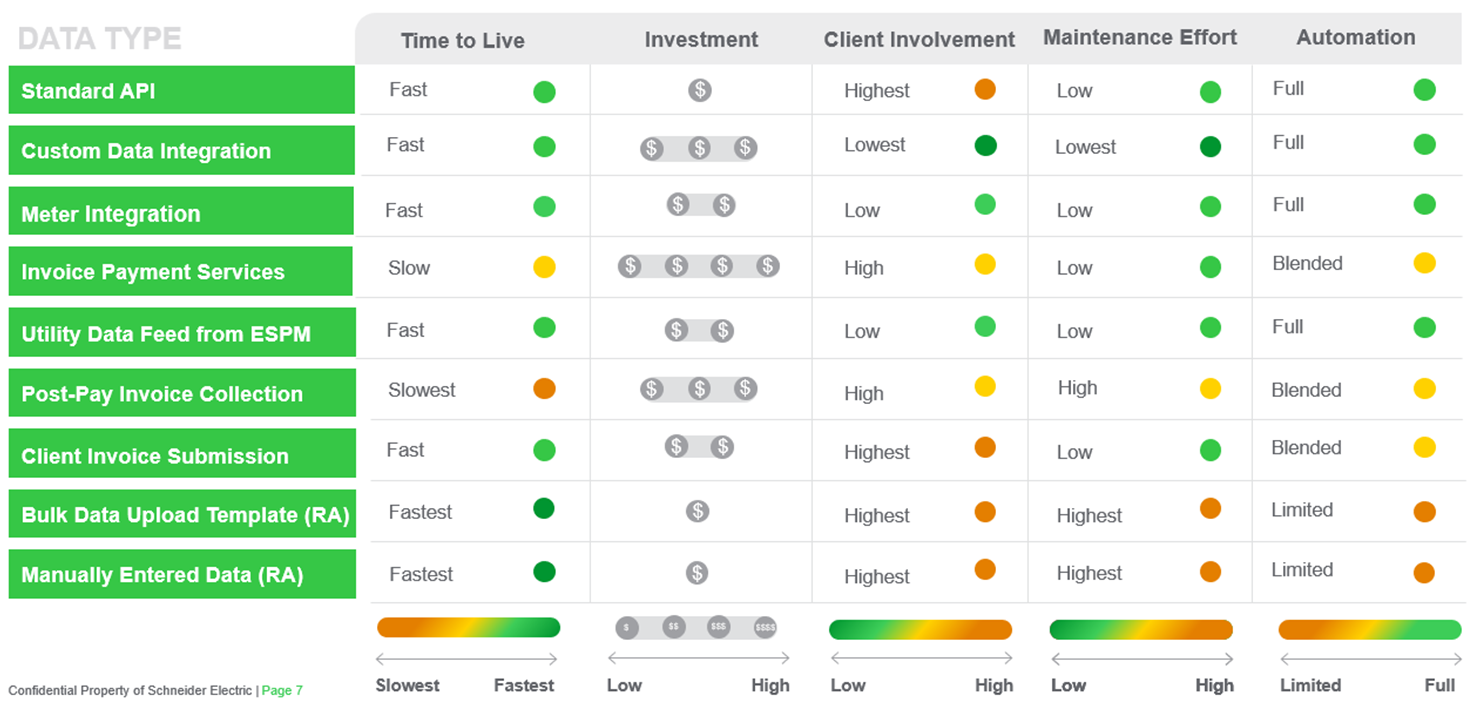Click the Page 7 footer text

click(282, 691)
